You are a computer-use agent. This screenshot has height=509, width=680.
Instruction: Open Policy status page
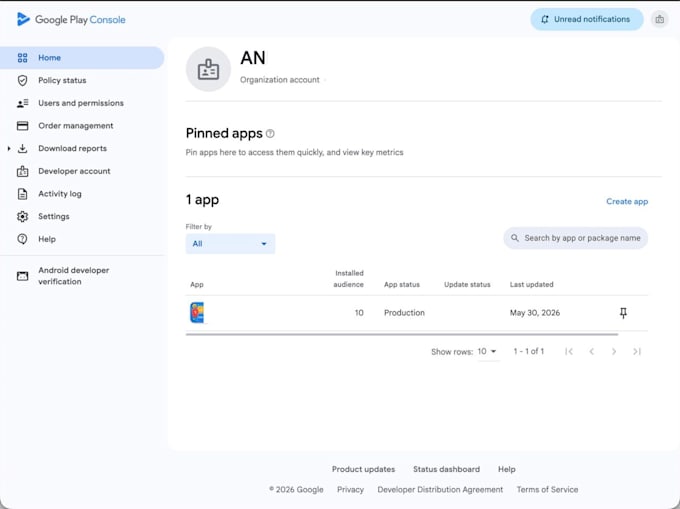point(62,80)
